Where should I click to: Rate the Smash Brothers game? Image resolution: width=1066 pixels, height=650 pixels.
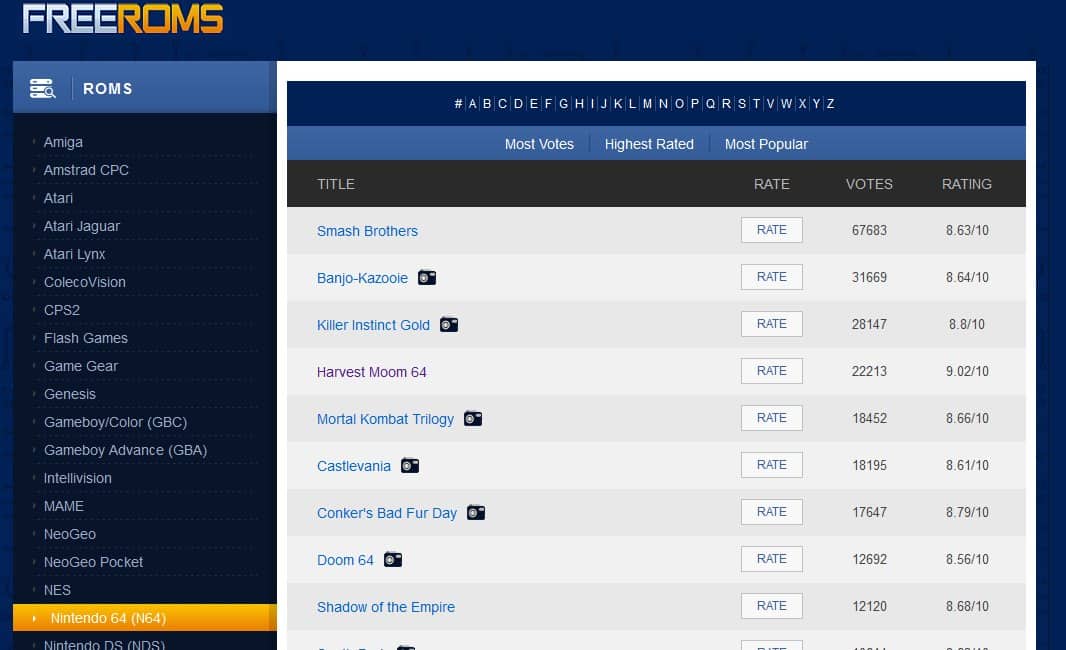tap(772, 230)
